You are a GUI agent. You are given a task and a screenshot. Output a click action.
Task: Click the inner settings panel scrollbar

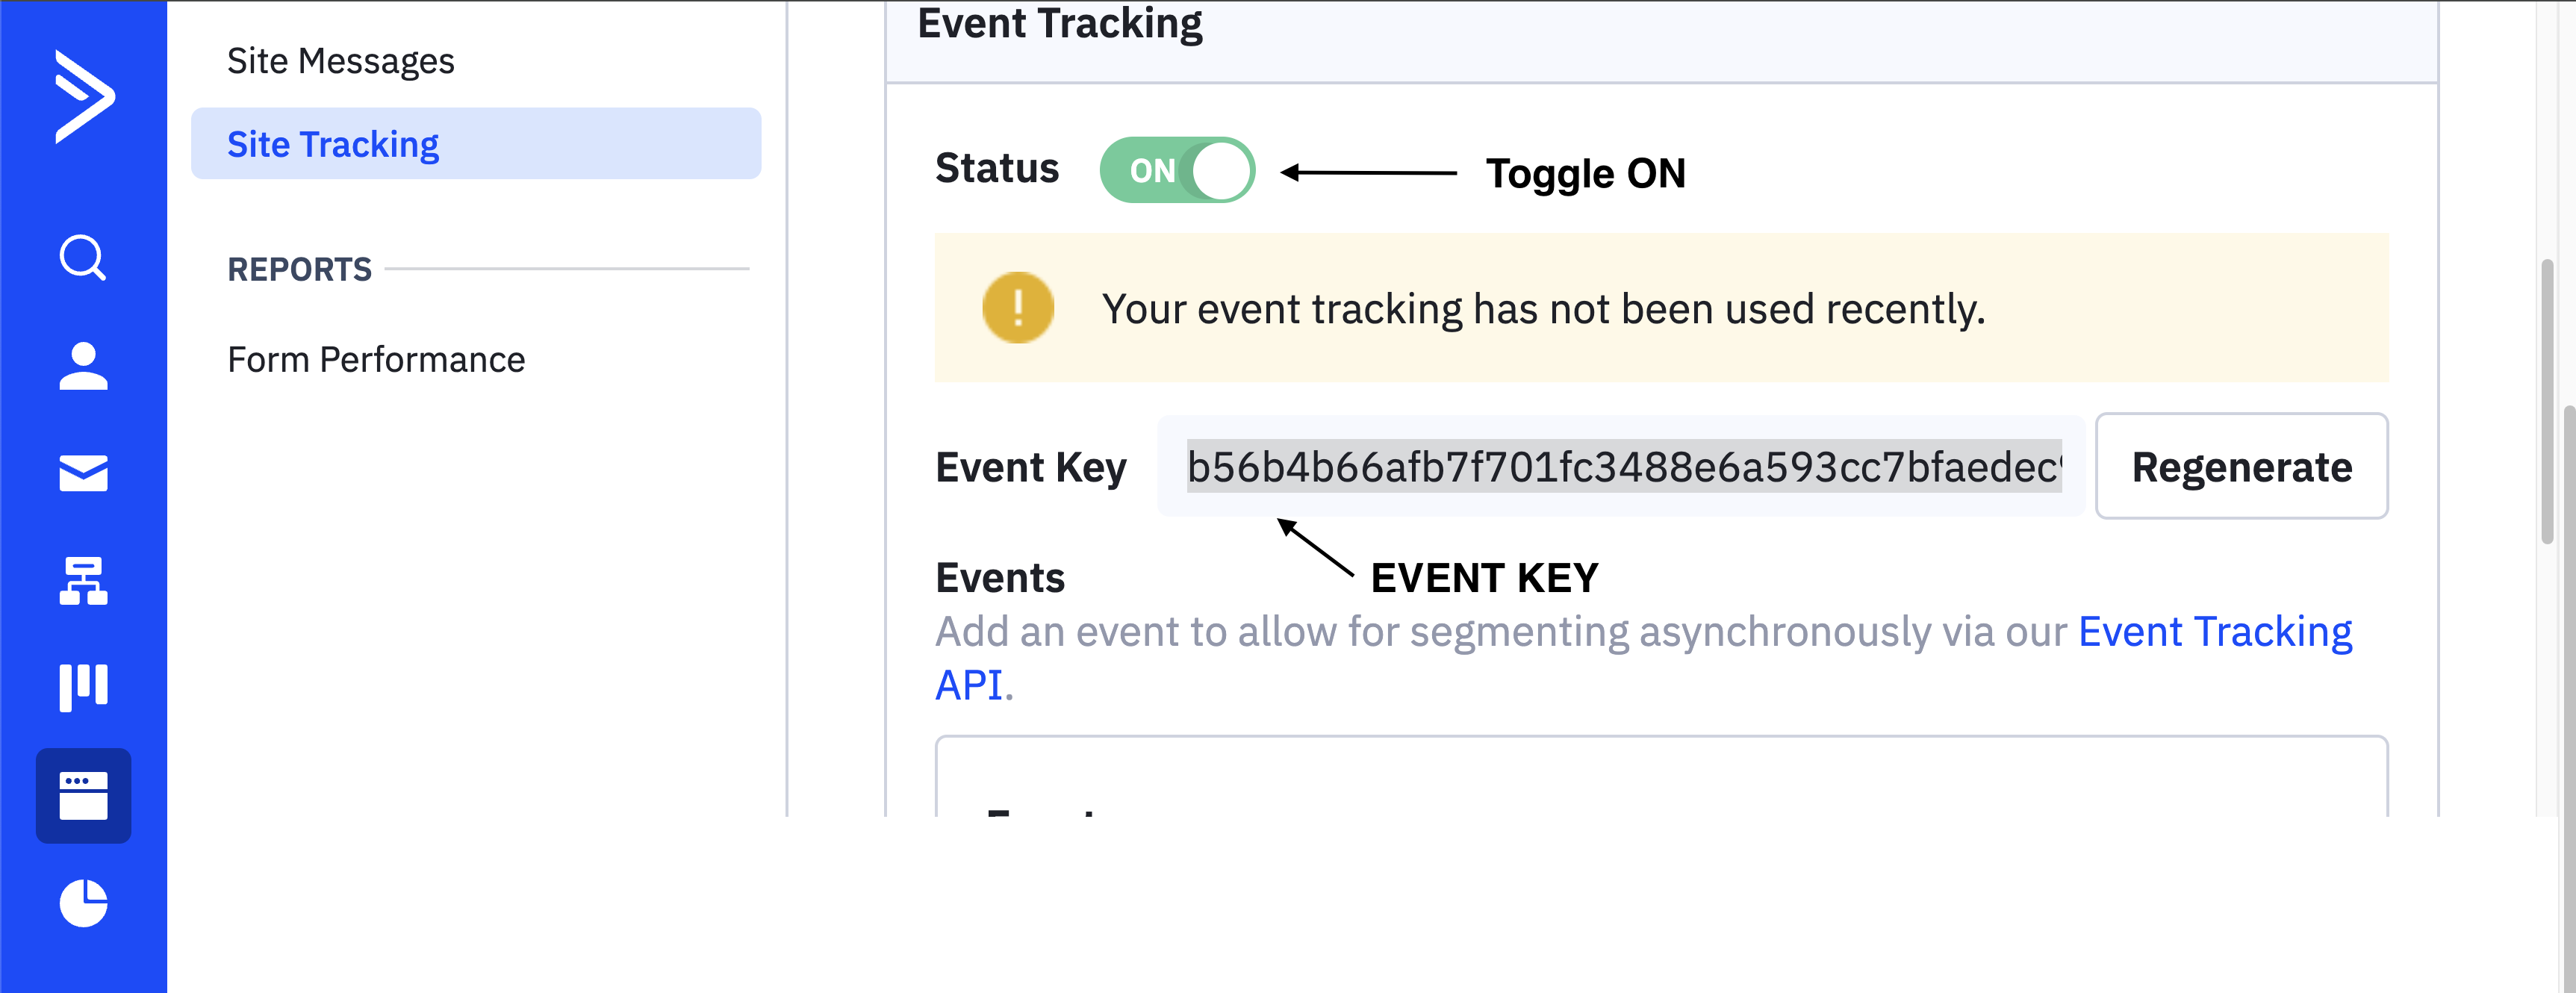pos(2546,400)
